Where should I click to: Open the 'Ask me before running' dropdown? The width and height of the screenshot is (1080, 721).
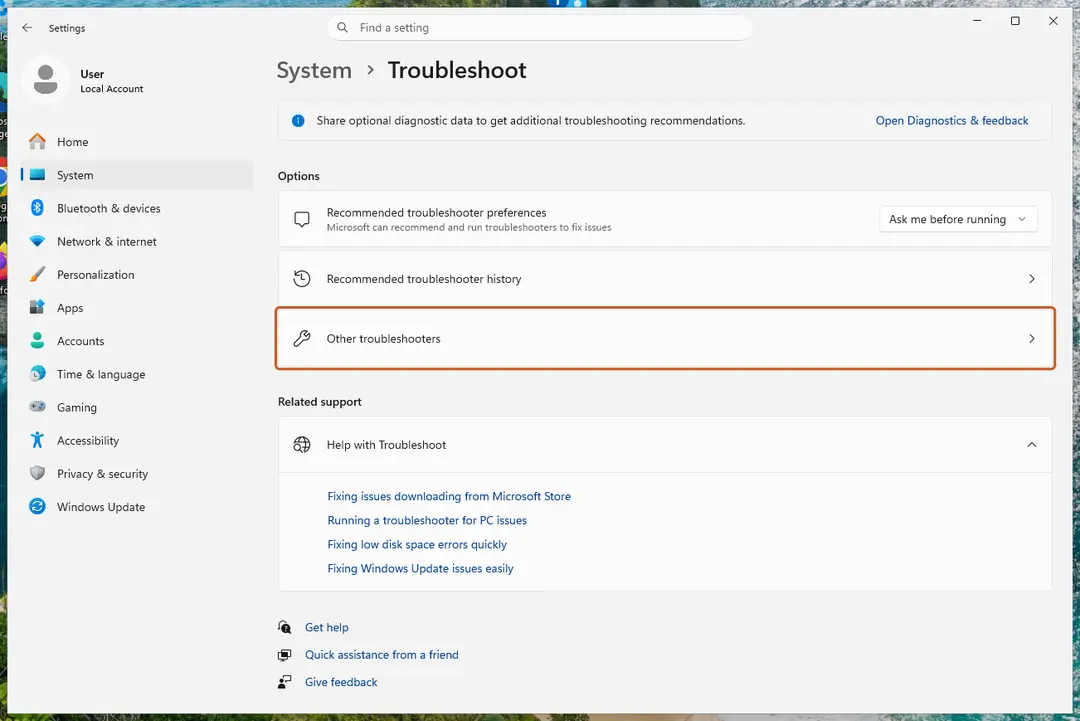pos(958,219)
